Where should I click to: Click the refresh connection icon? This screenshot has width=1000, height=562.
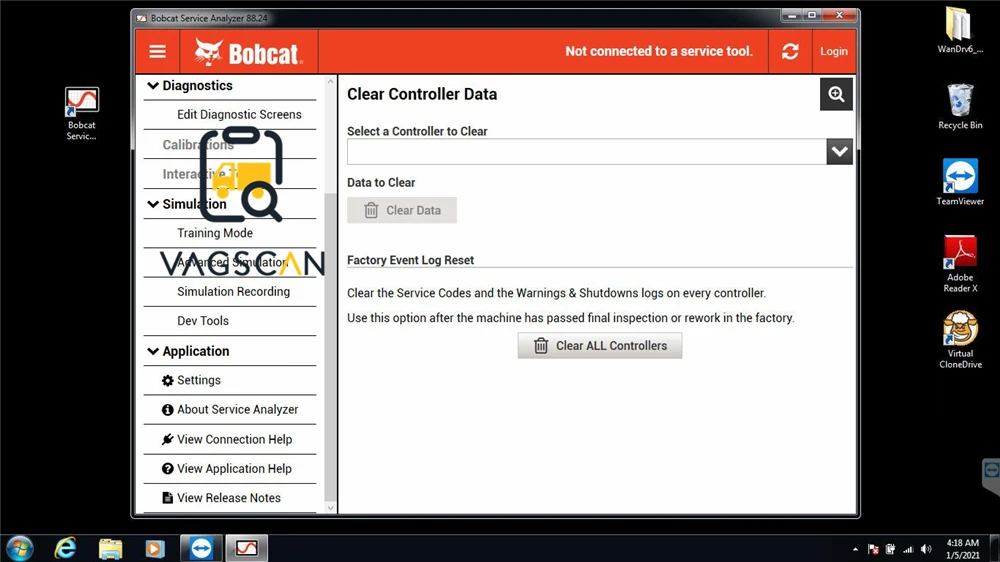790,52
